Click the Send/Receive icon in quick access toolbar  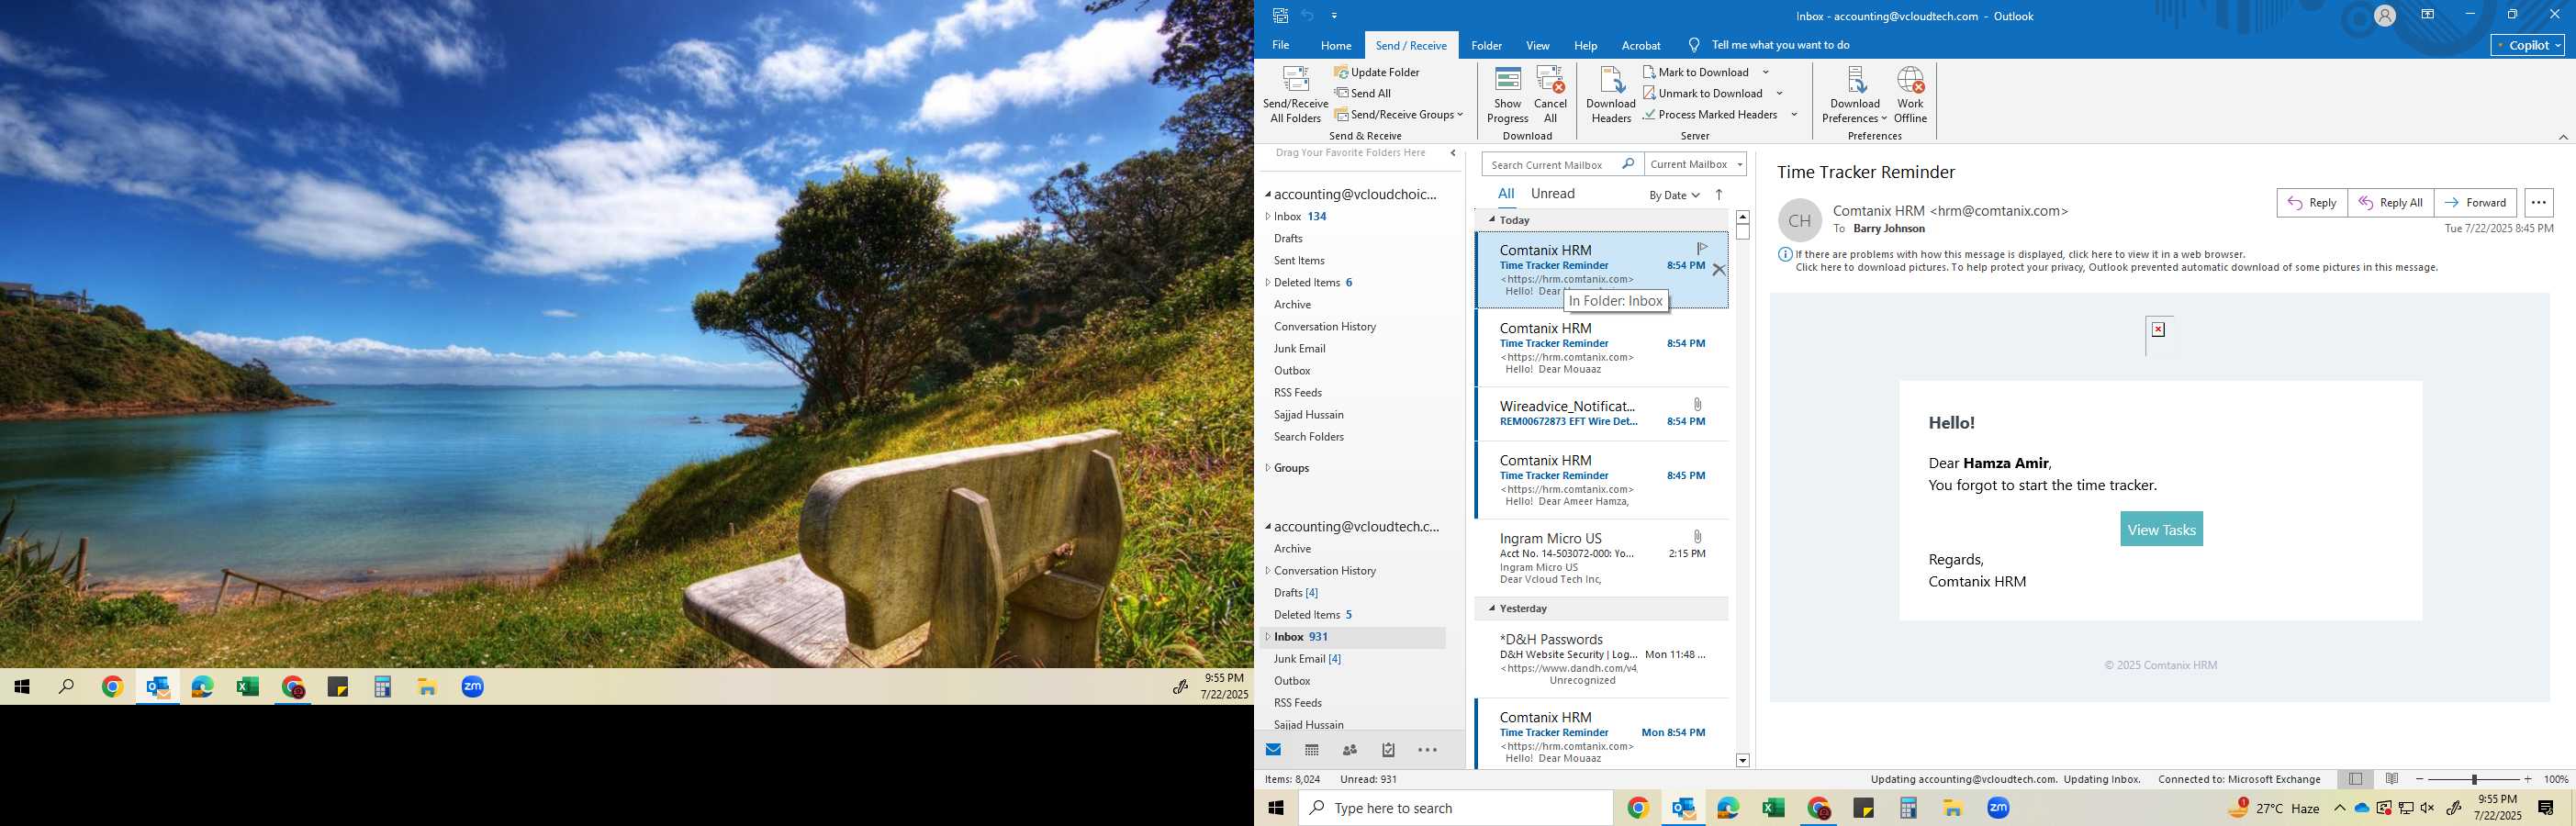tap(1280, 15)
